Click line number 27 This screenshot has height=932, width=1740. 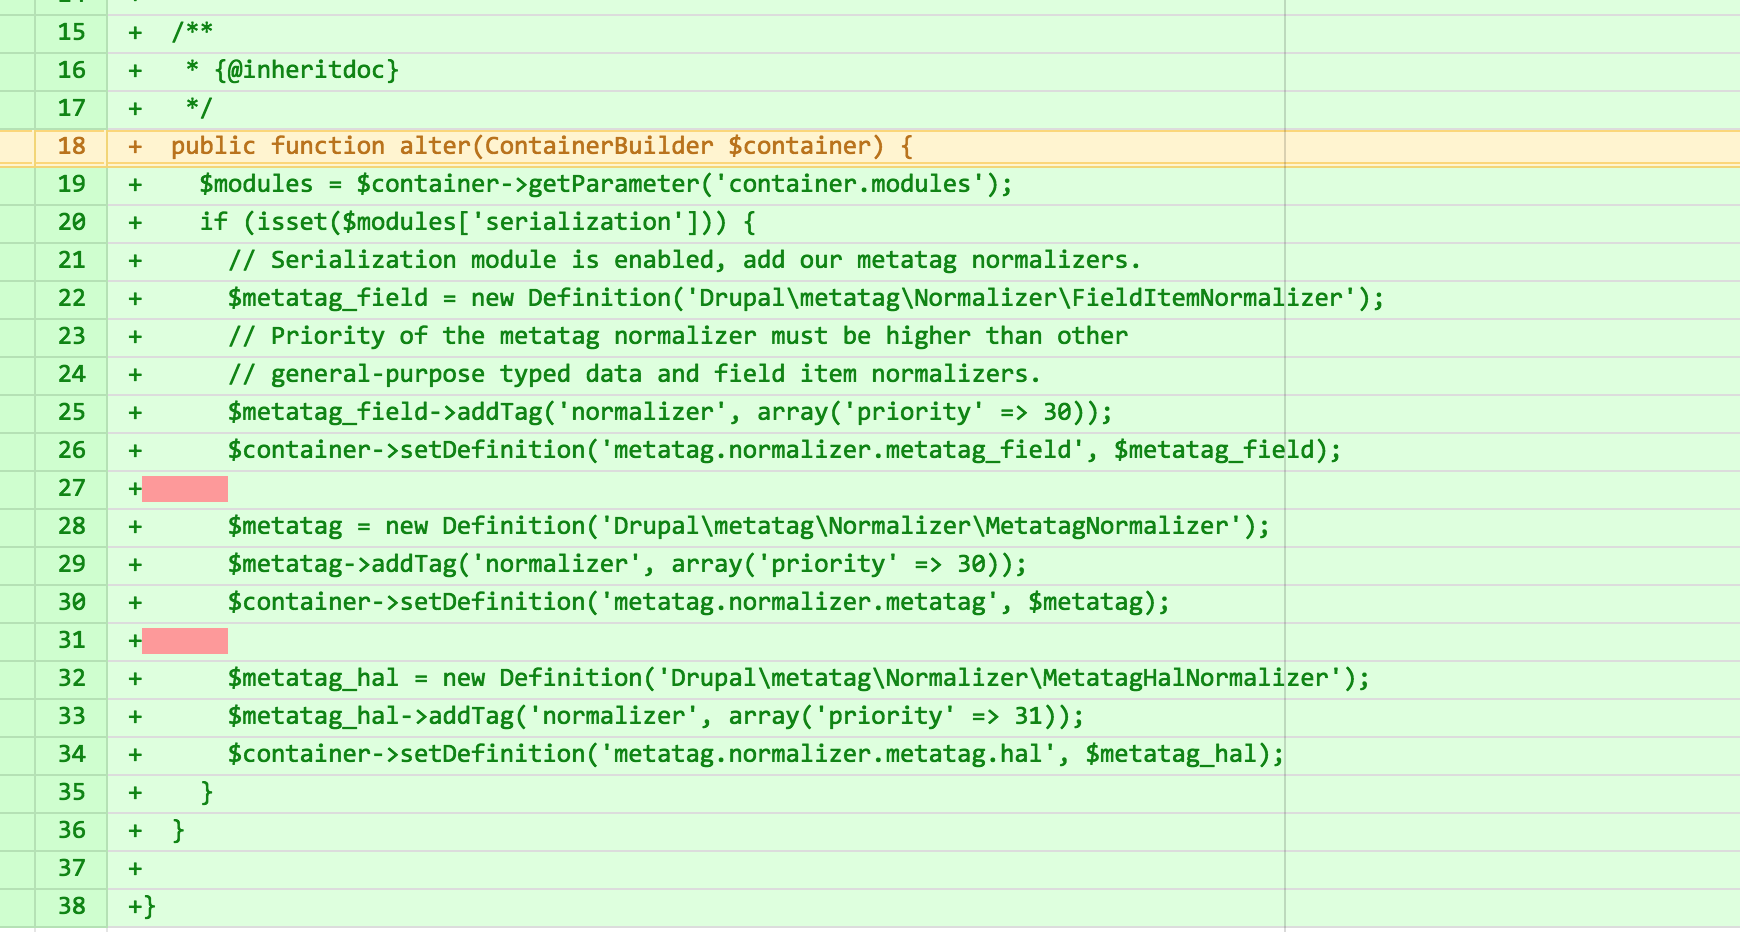pos(71,488)
